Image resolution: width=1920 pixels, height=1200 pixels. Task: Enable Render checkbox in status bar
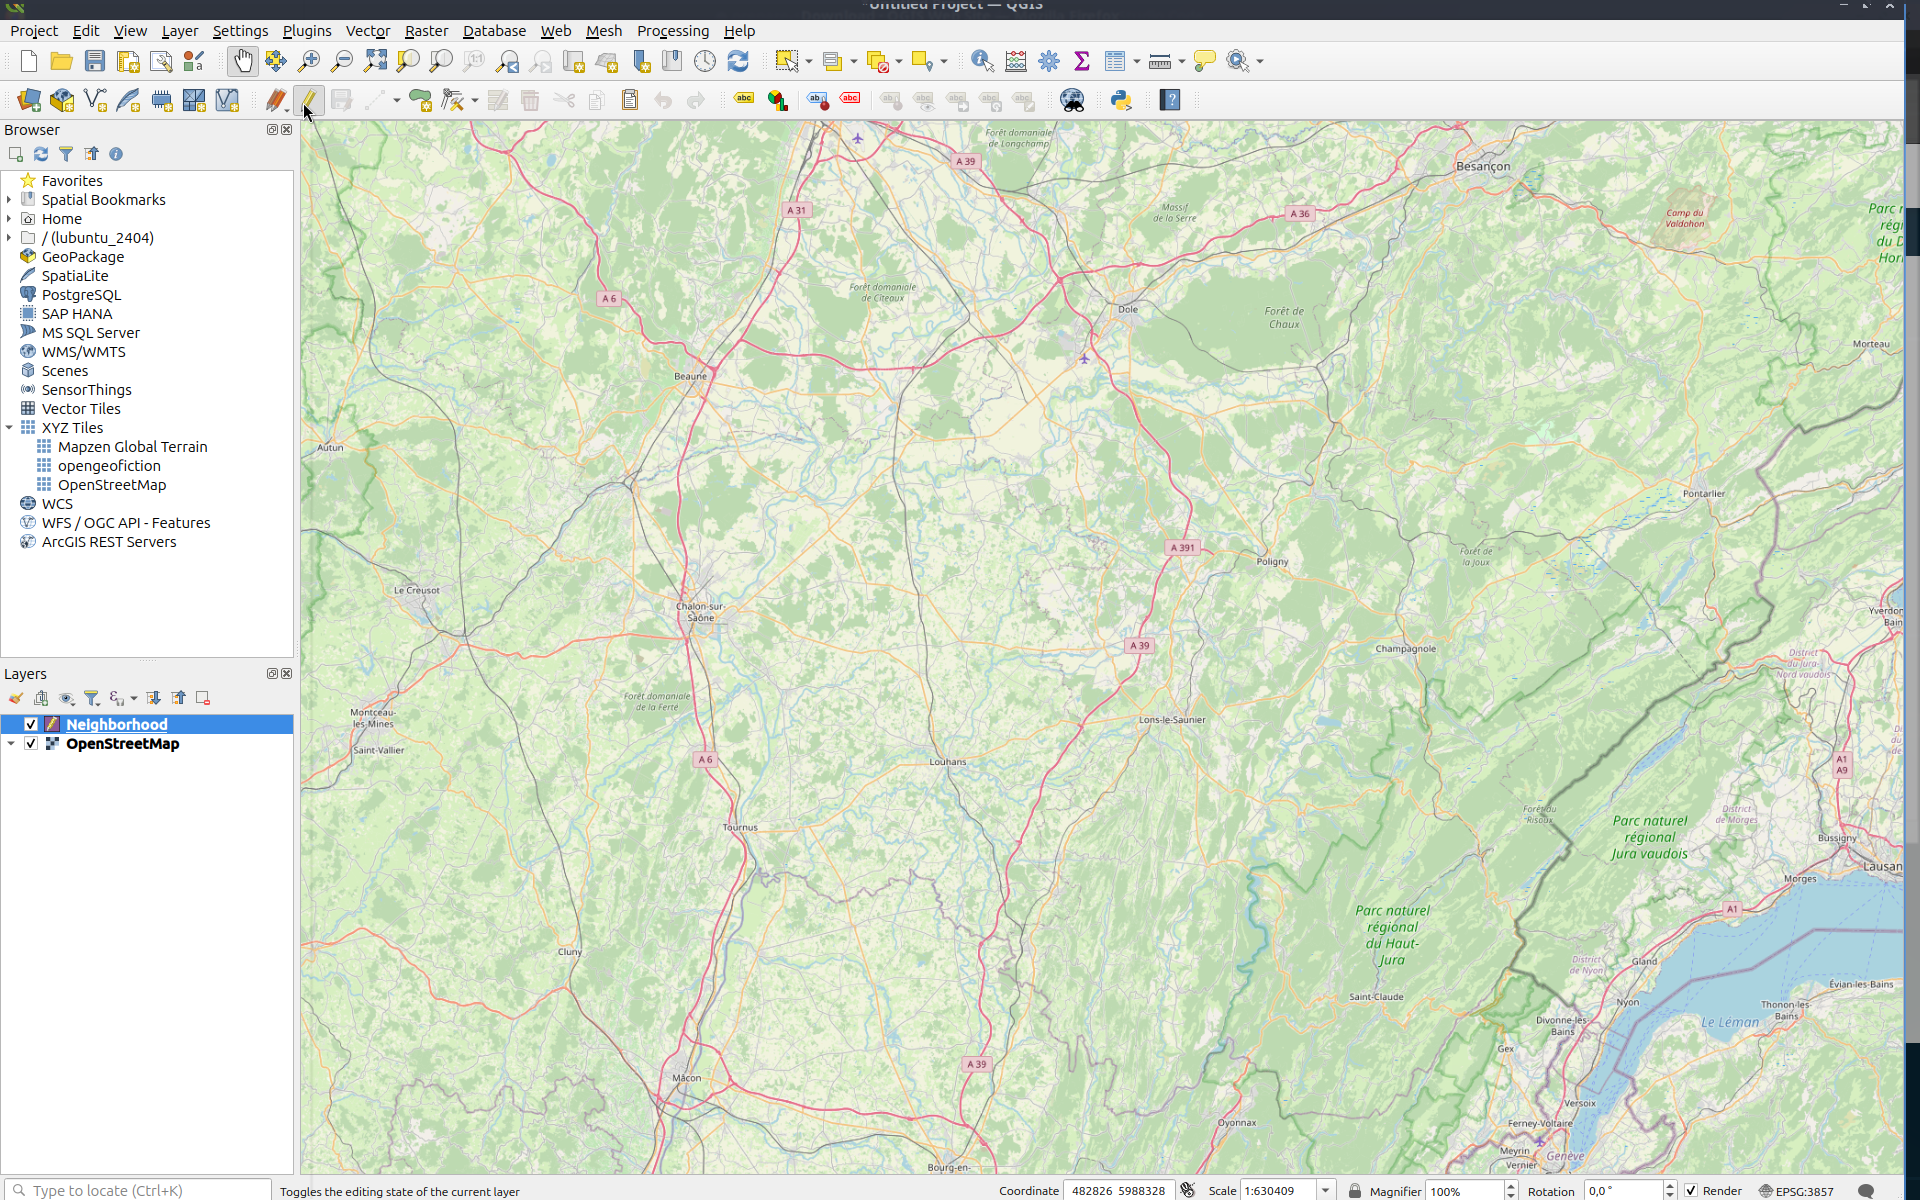point(1689,1190)
